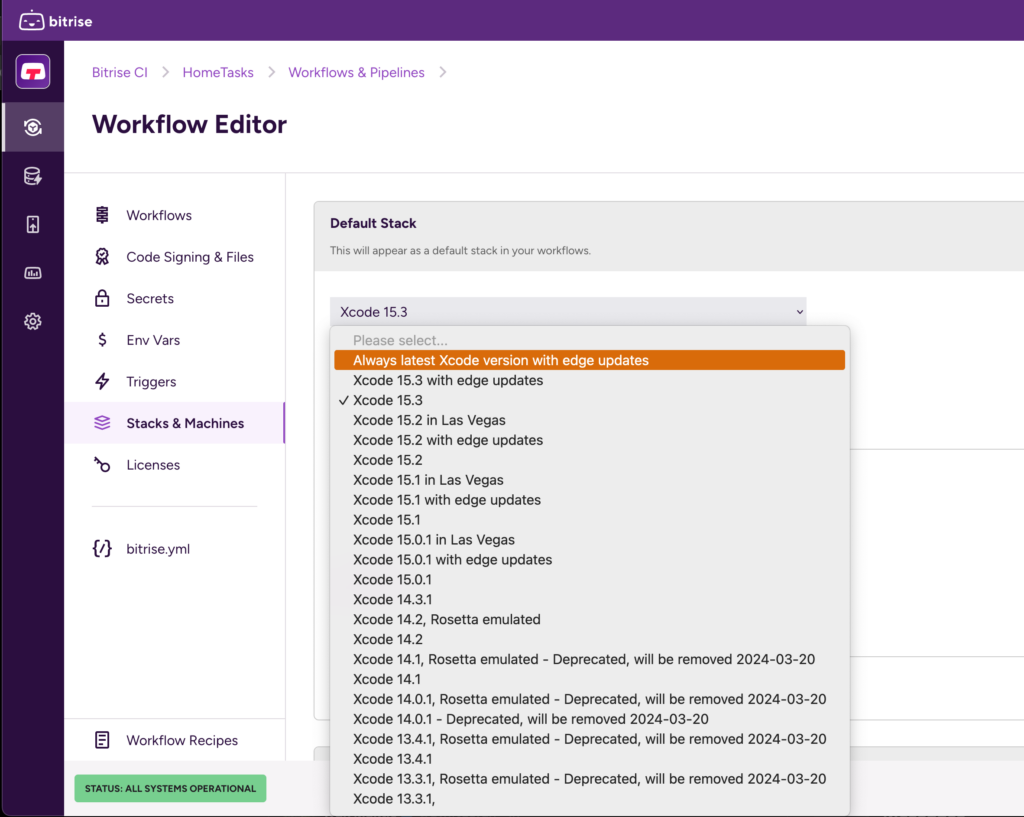The height and width of the screenshot is (817, 1024).
Task: Click the Licenses key icon
Action: pos(102,464)
